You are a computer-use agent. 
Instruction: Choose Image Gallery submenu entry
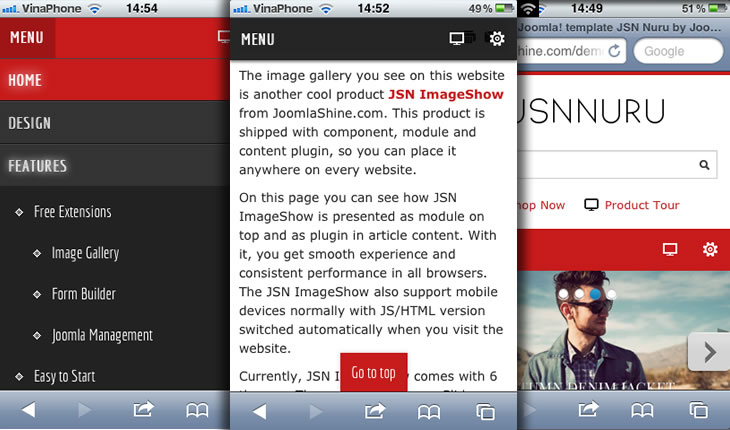(x=85, y=253)
